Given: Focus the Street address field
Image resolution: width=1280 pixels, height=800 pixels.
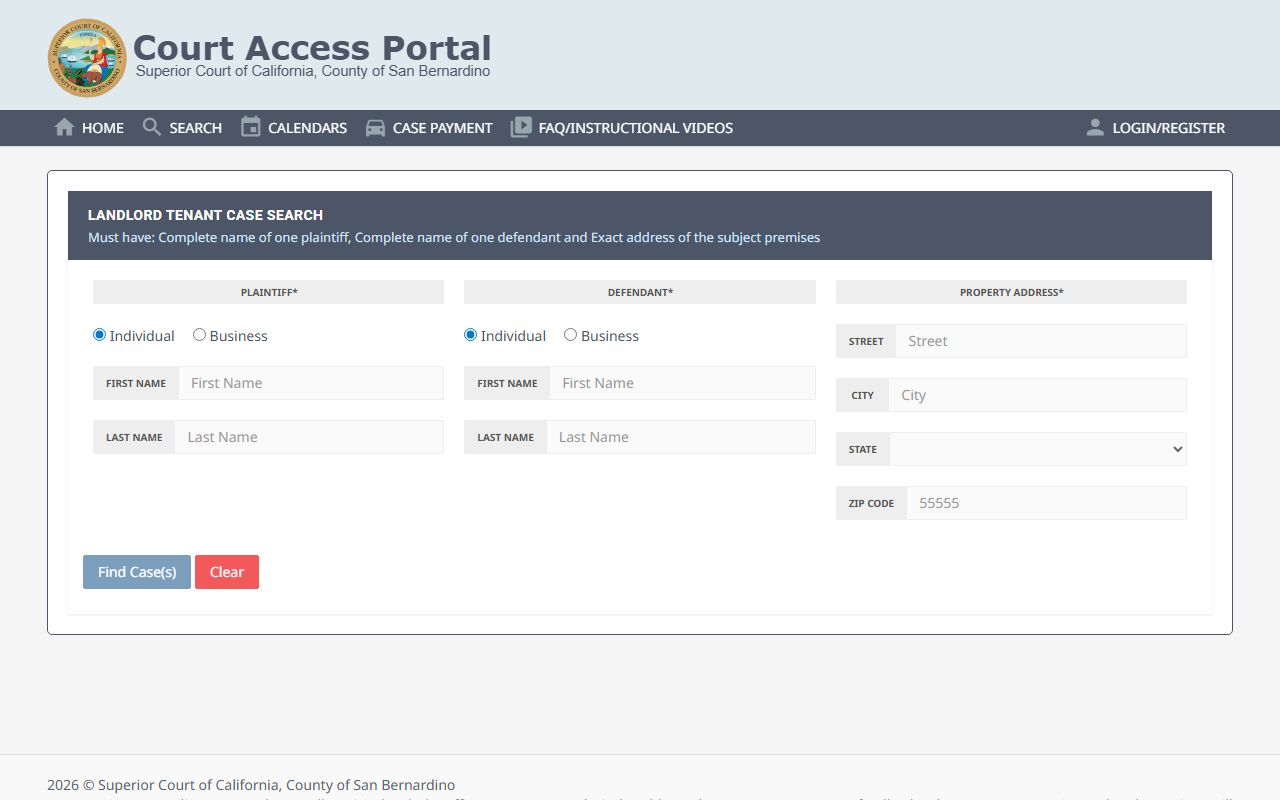Looking at the screenshot, I should pos(1041,341).
